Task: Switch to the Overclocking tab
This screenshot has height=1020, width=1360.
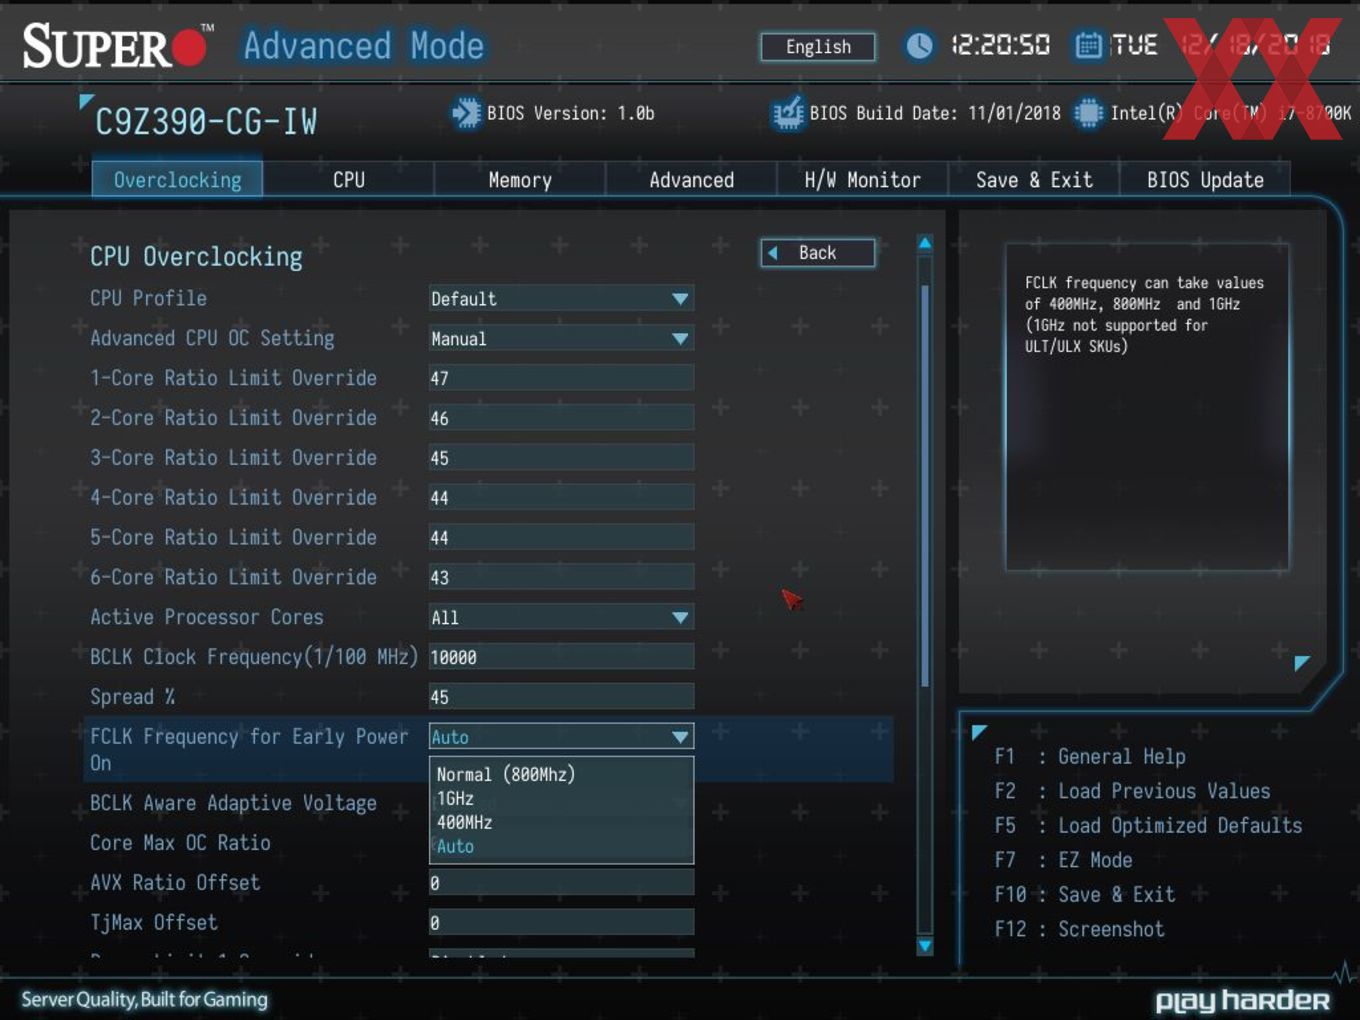Action: click(177, 180)
